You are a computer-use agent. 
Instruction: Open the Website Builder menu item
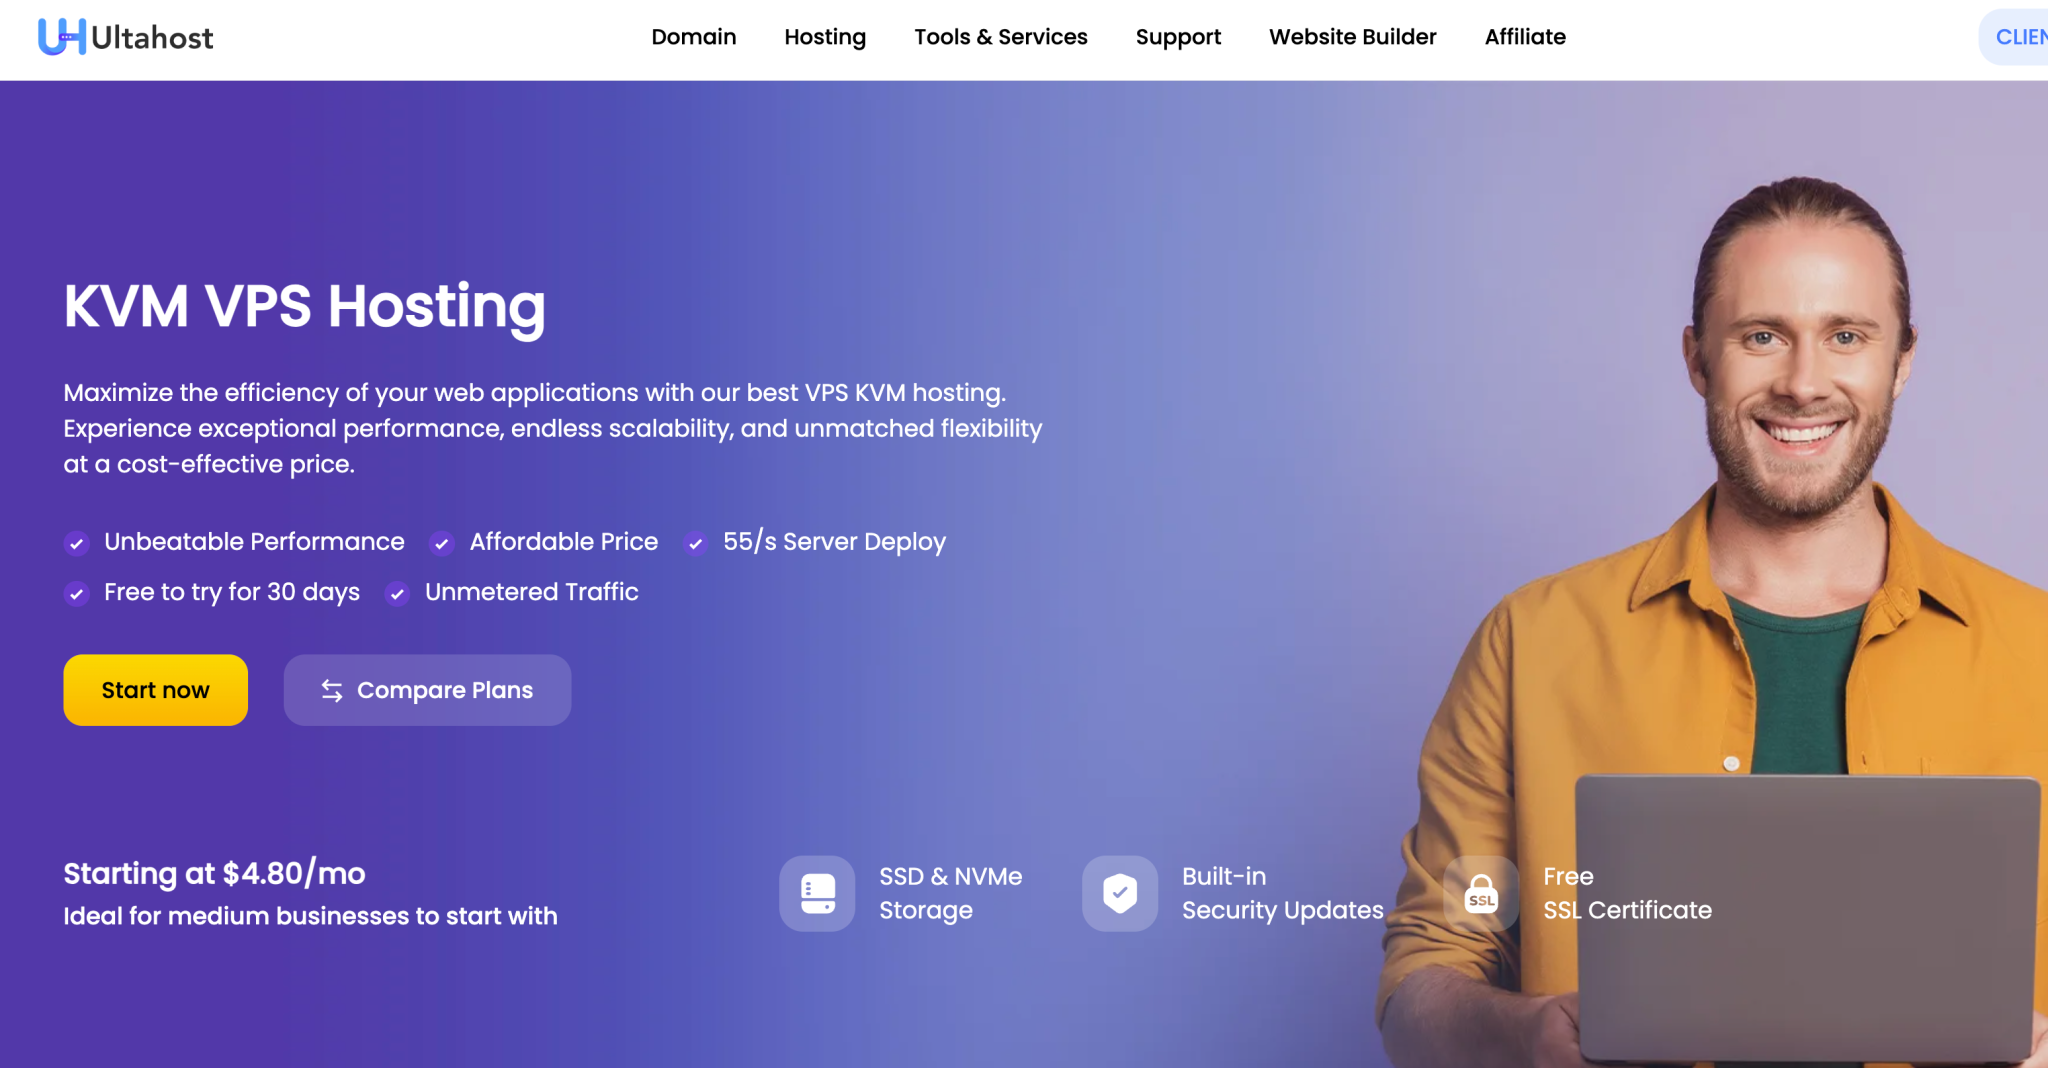[1352, 37]
